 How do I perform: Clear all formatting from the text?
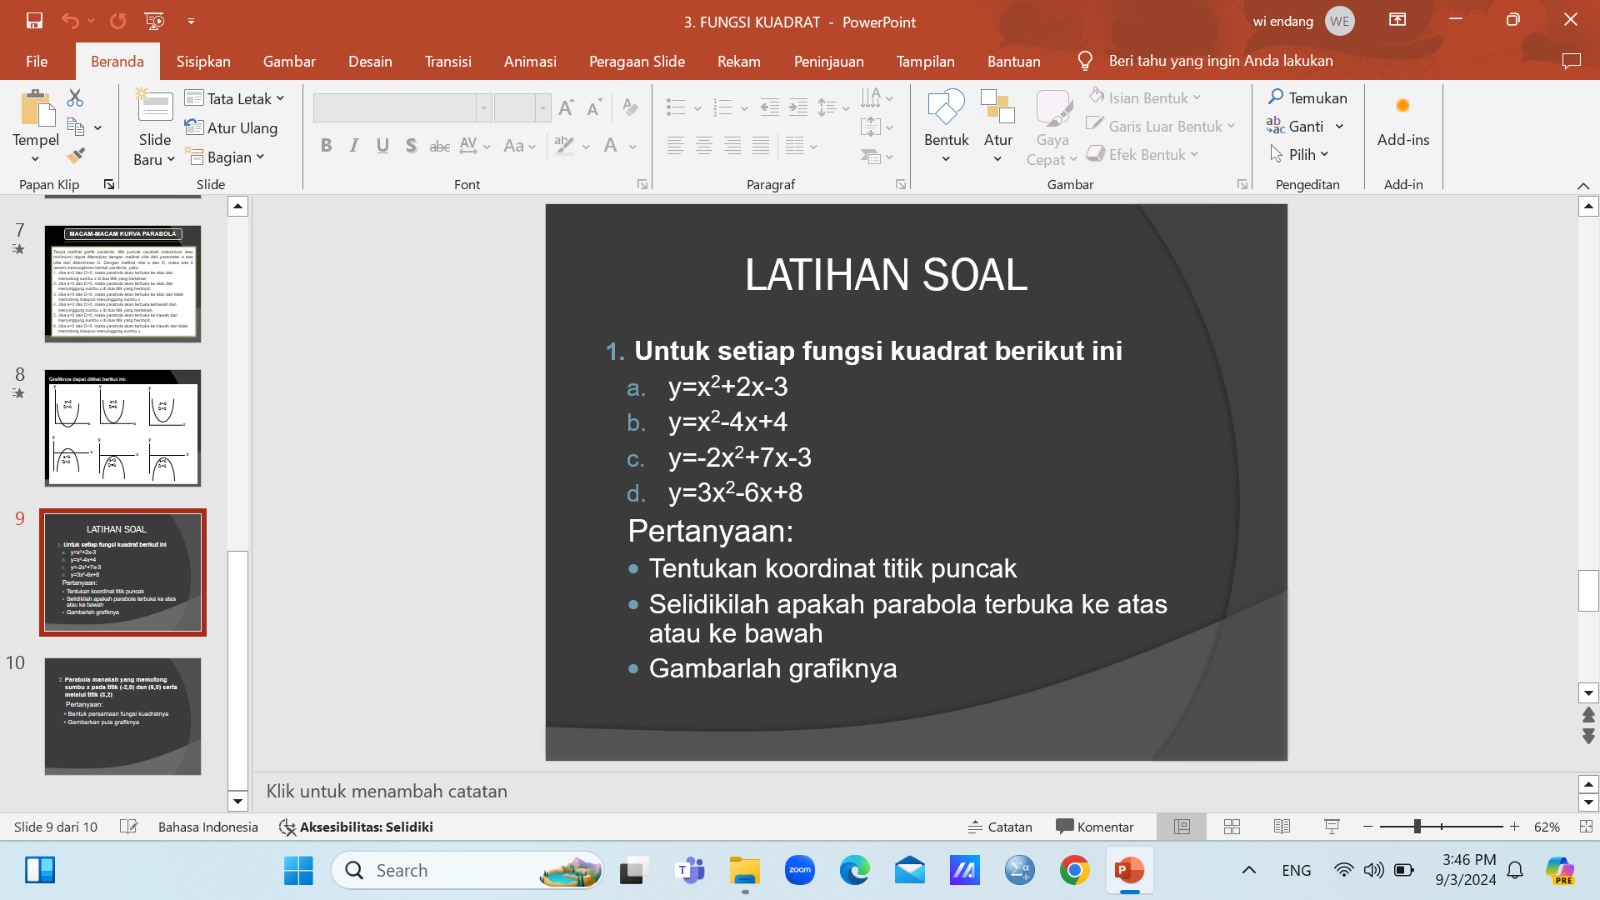pos(630,107)
